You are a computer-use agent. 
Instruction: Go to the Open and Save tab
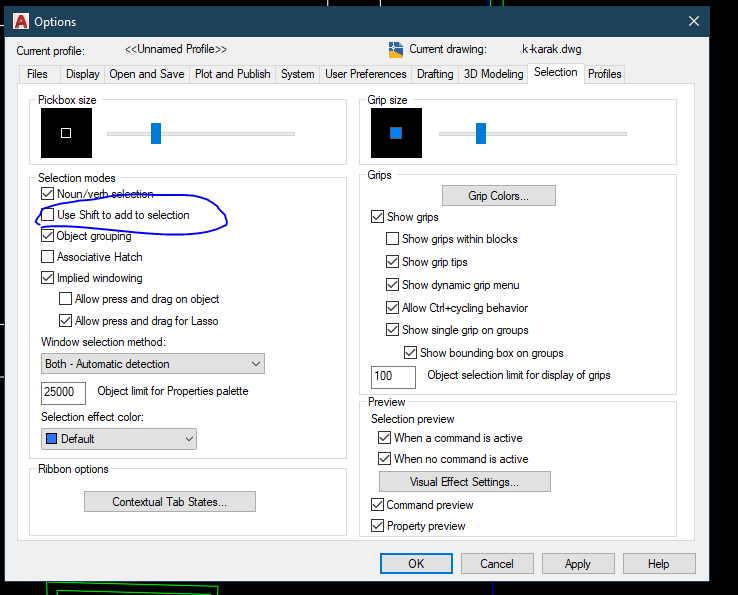[x=147, y=74]
